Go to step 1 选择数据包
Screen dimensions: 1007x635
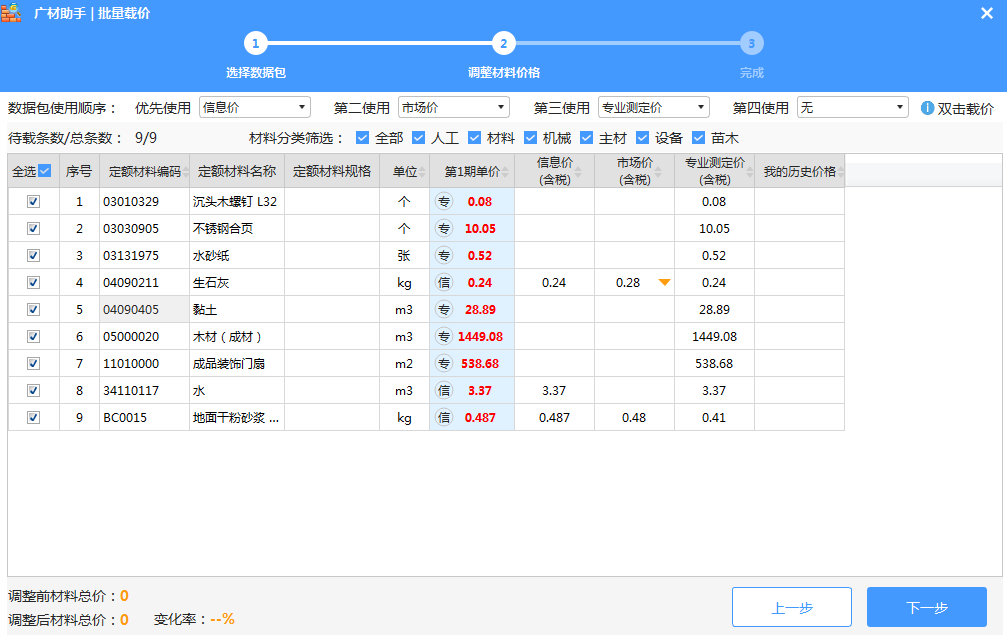(x=255, y=43)
